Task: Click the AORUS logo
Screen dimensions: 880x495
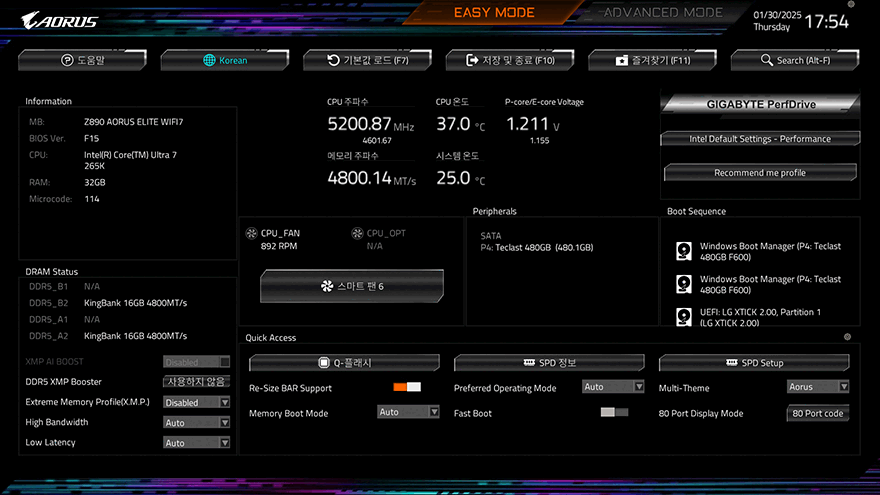Action: click(59, 21)
